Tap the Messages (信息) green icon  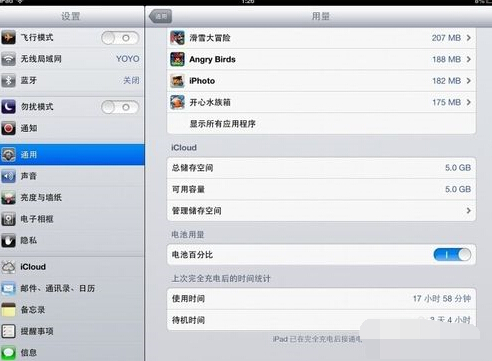pyautogui.click(x=8, y=352)
